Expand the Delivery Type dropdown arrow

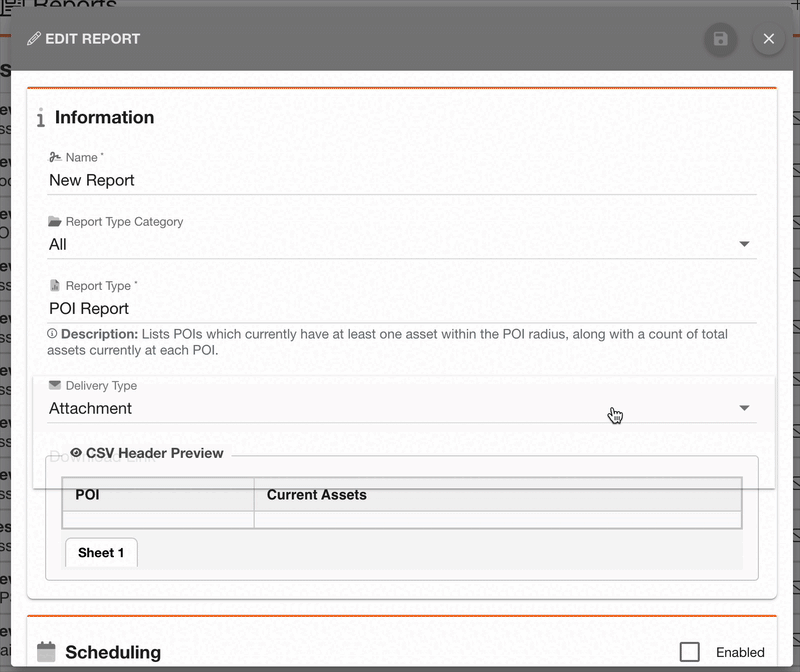[744, 408]
